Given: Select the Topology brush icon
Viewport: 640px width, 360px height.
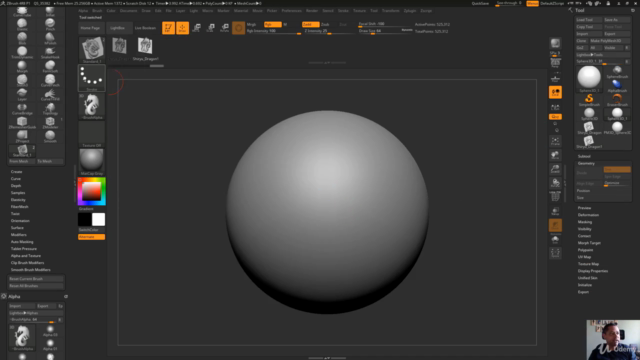Looking at the screenshot, I should [50, 109].
